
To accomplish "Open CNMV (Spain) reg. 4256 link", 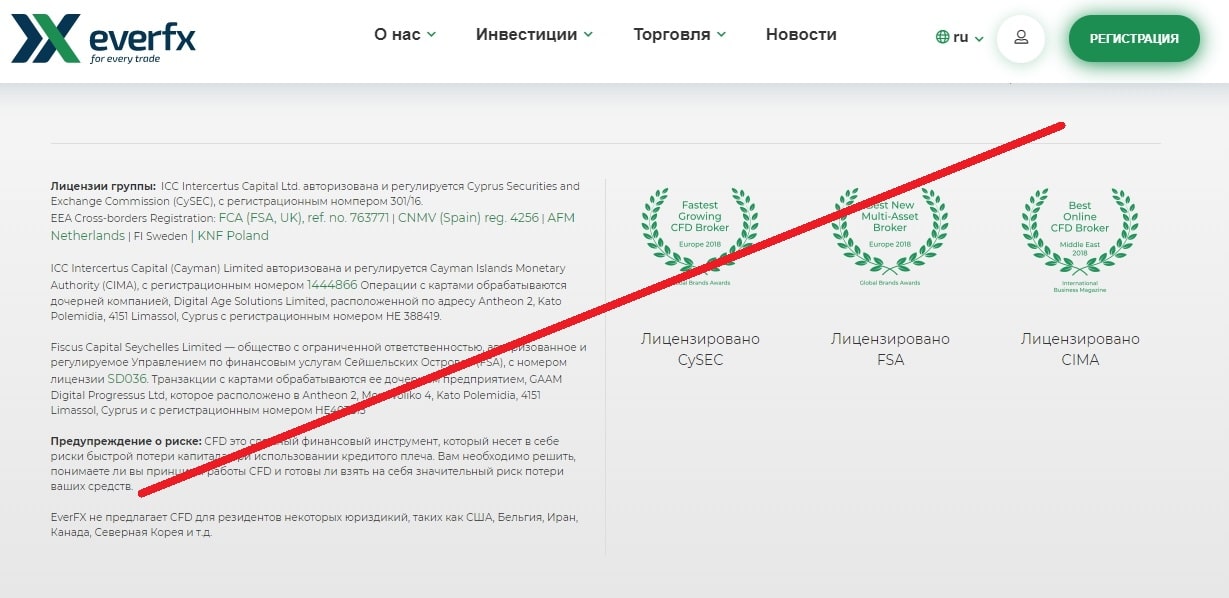I will click(468, 217).
